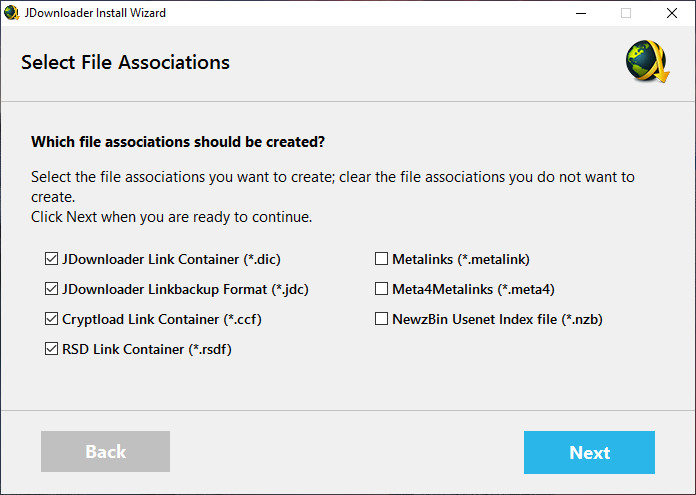Viewport: 696px width, 495px height.
Task: Click the JDownloader globe logo in the header
Action: [x=646, y=62]
